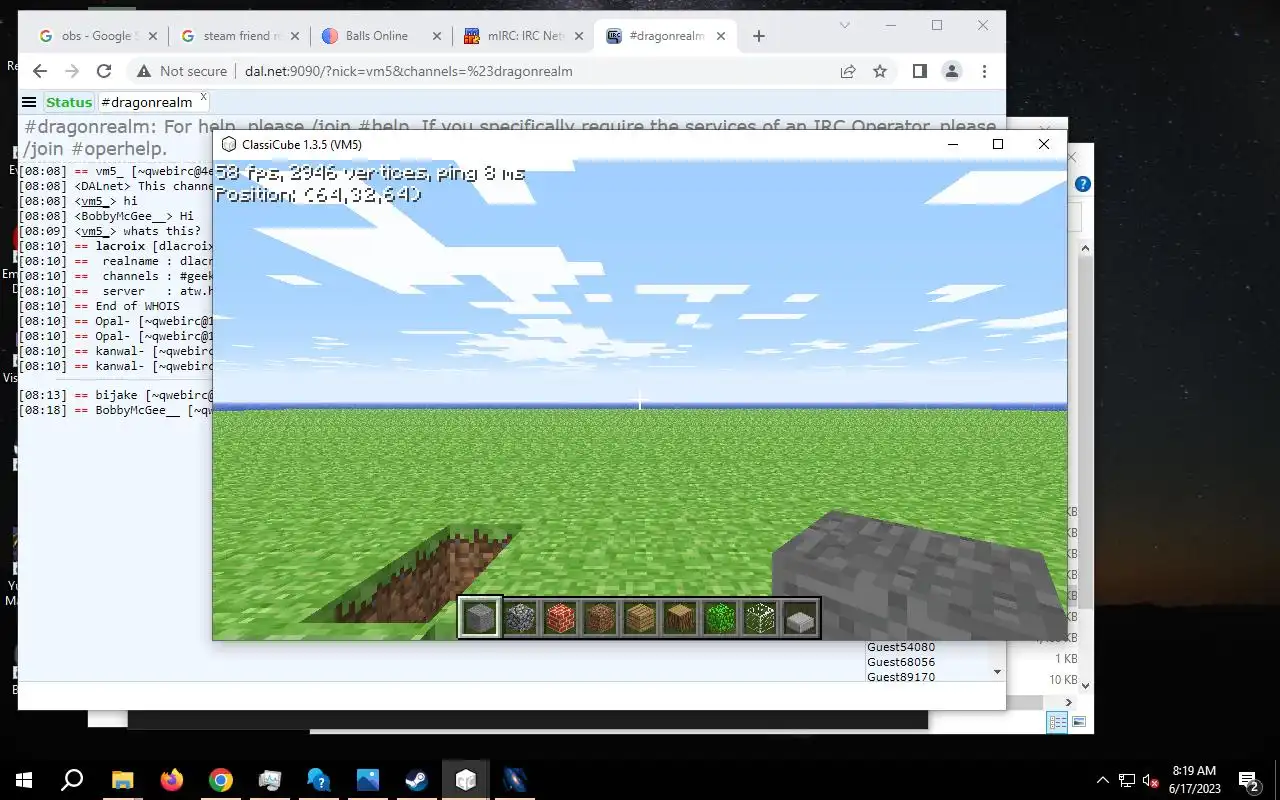Click File Explorer scroll up arrow
This screenshot has height=800, width=1280.
tap(1085, 247)
